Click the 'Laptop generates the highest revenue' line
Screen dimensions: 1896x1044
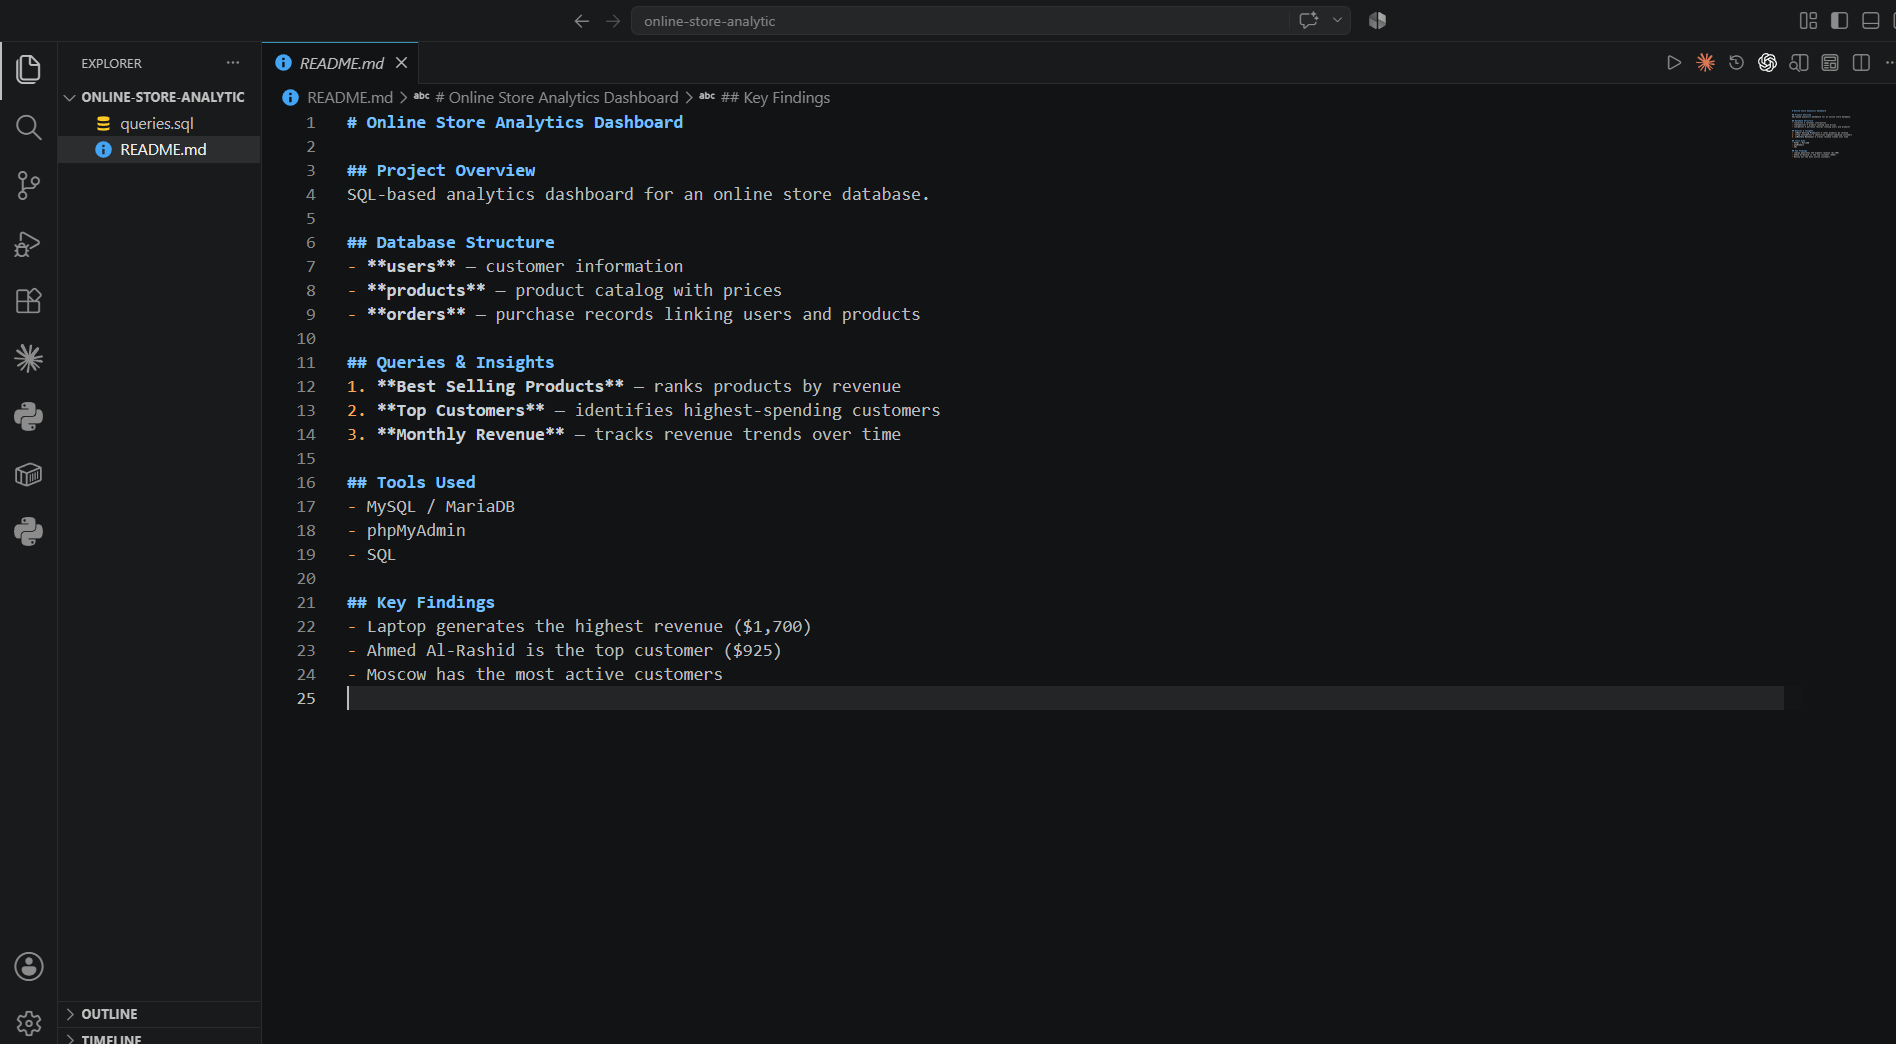pyautogui.click(x=579, y=626)
